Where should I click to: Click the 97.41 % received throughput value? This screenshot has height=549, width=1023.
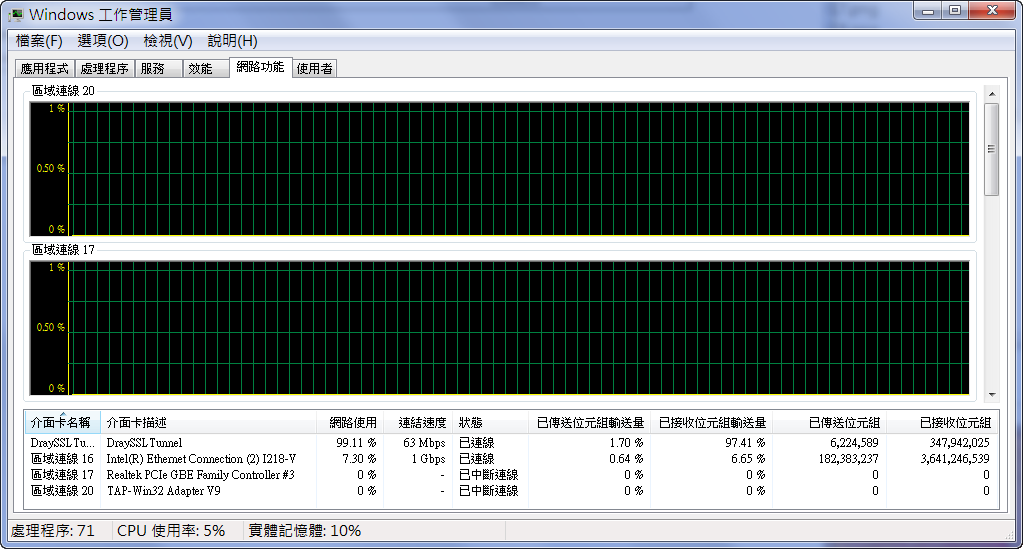pyautogui.click(x=745, y=443)
